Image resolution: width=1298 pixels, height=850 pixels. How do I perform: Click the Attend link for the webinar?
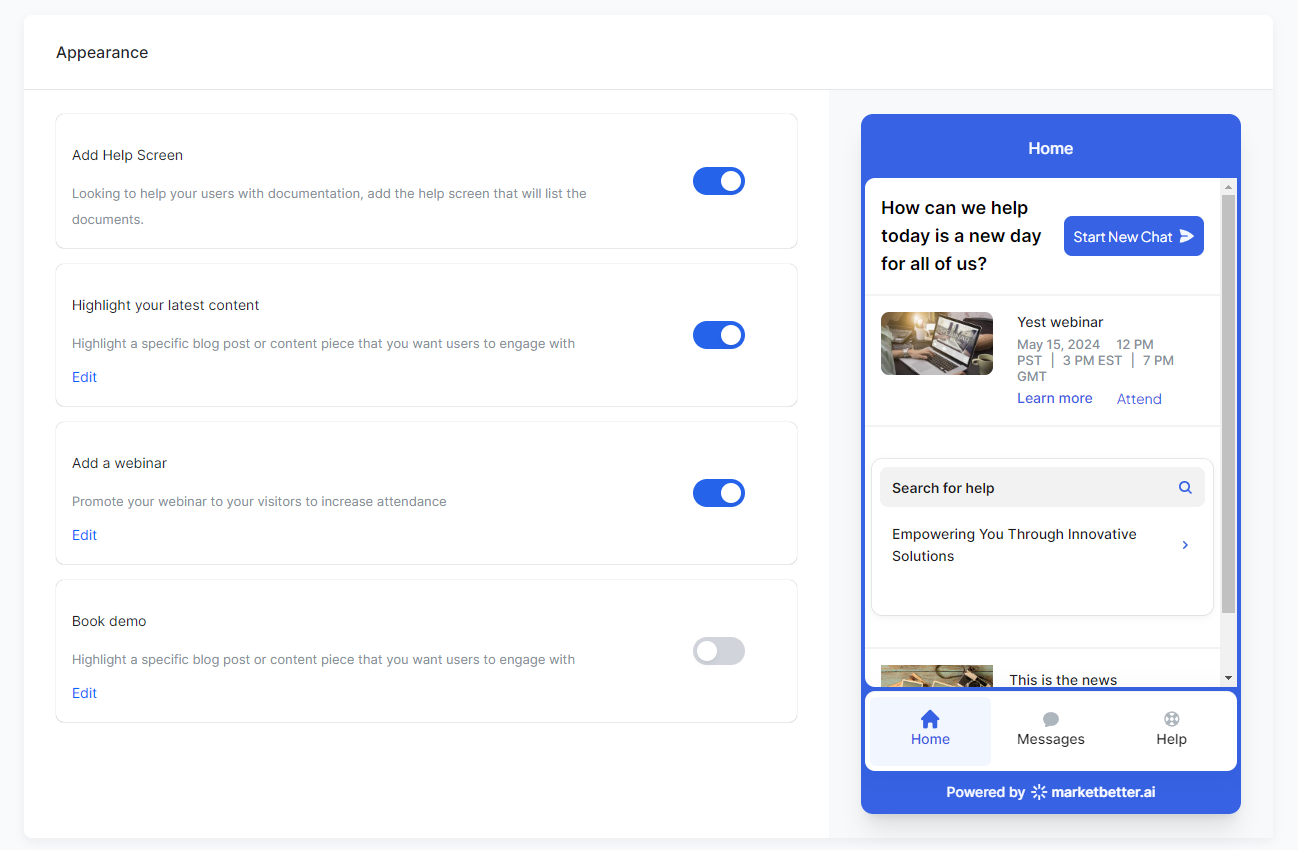pos(1139,398)
